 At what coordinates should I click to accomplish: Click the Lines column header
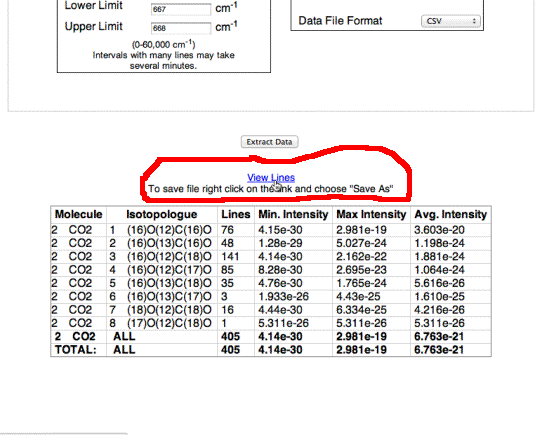click(236, 214)
